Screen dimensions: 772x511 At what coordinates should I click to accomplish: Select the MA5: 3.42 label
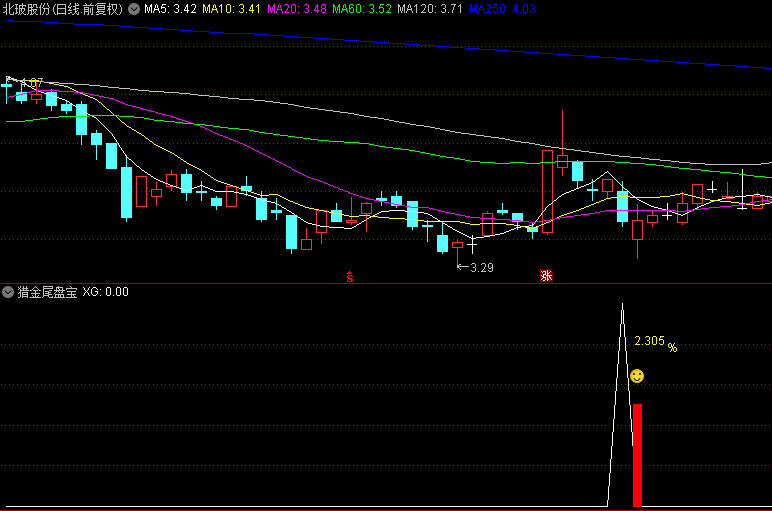click(170, 9)
